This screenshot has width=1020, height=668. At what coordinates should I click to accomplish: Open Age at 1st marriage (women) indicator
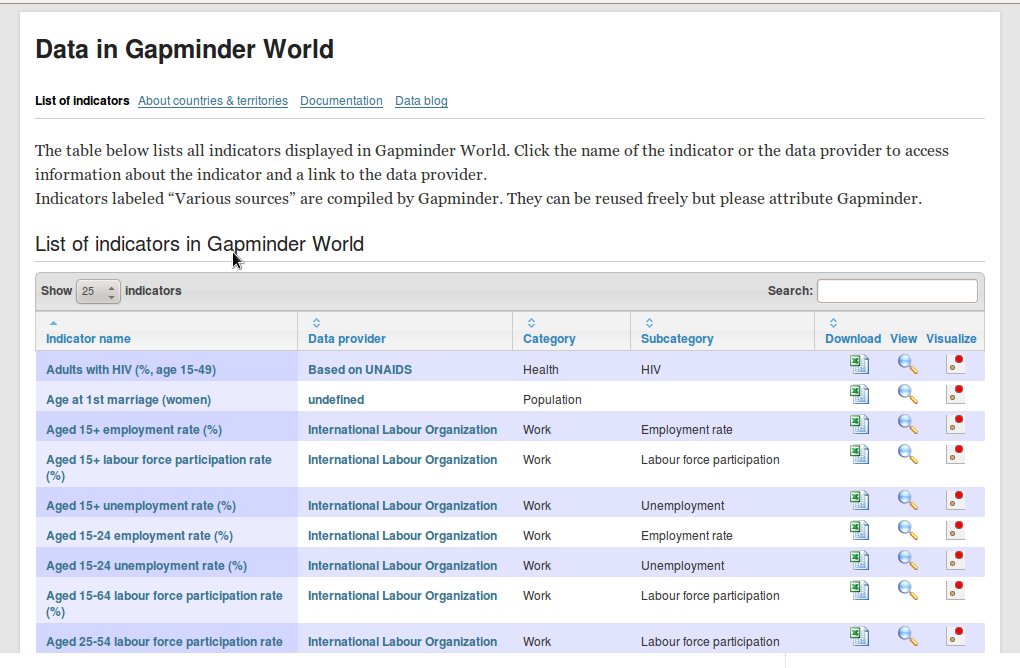click(x=128, y=399)
